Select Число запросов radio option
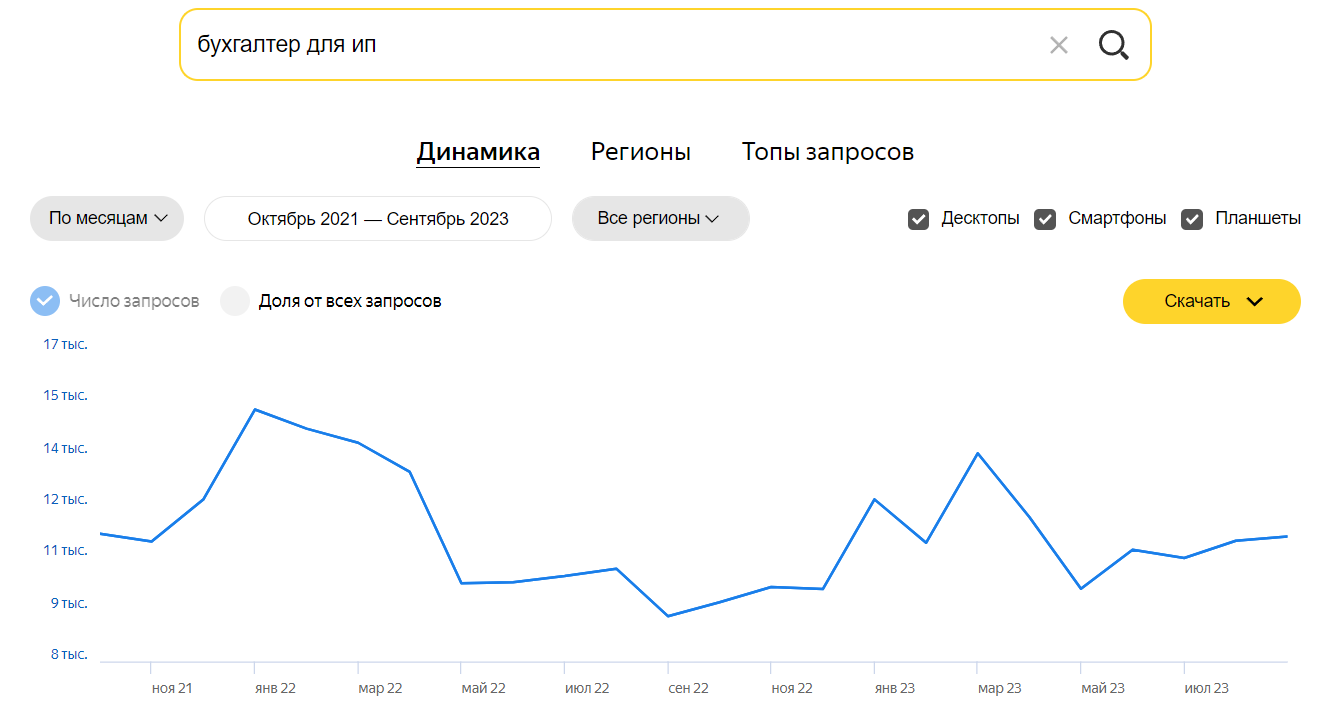 (45, 301)
